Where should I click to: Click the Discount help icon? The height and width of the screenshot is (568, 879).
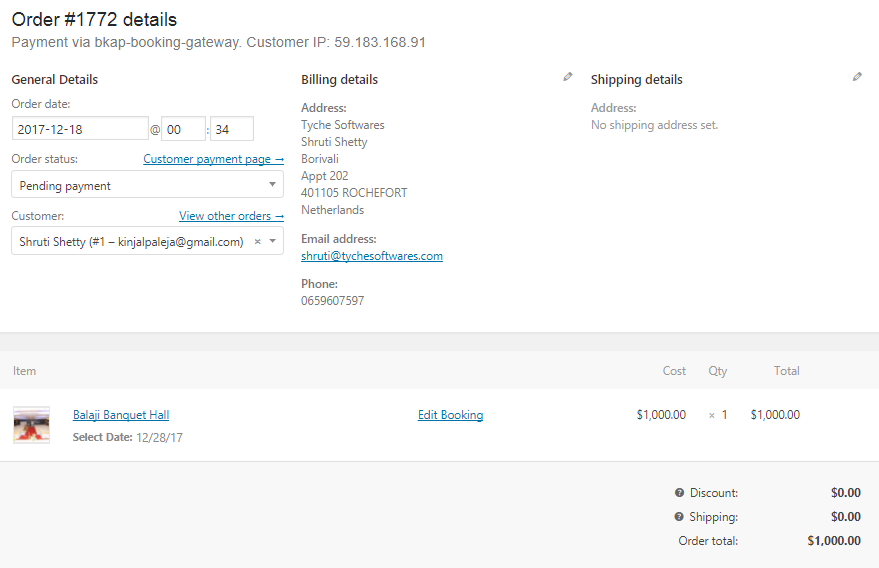[x=679, y=493]
